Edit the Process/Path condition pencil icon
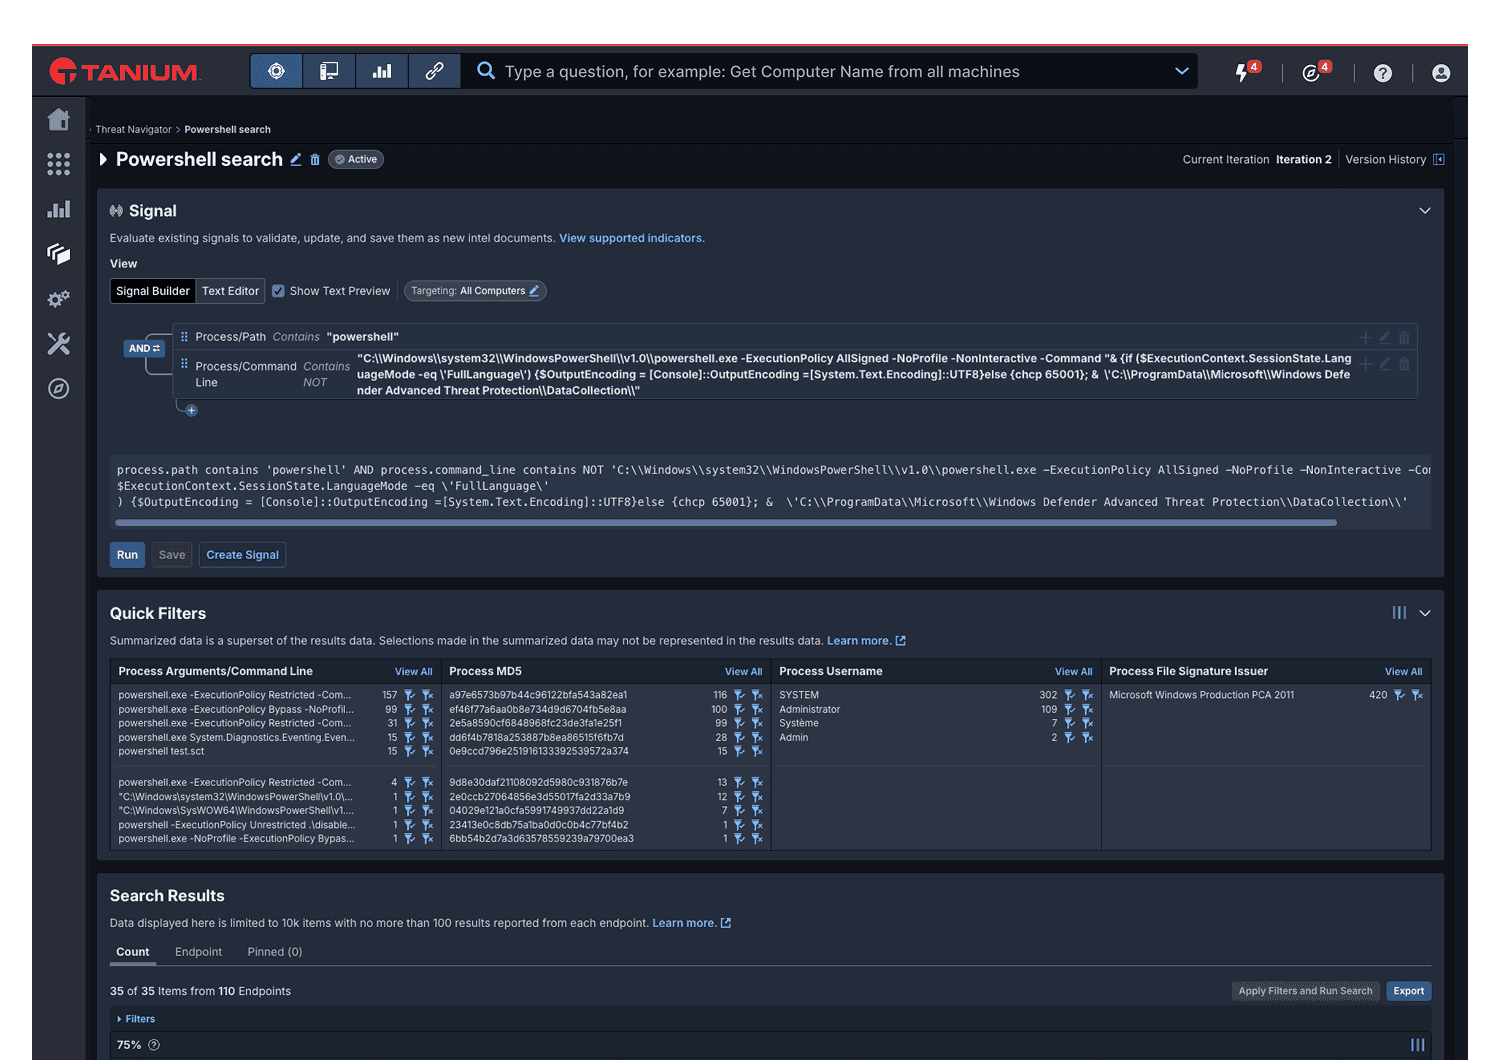1500x1060 pixels. click(x=1385, y=338)
